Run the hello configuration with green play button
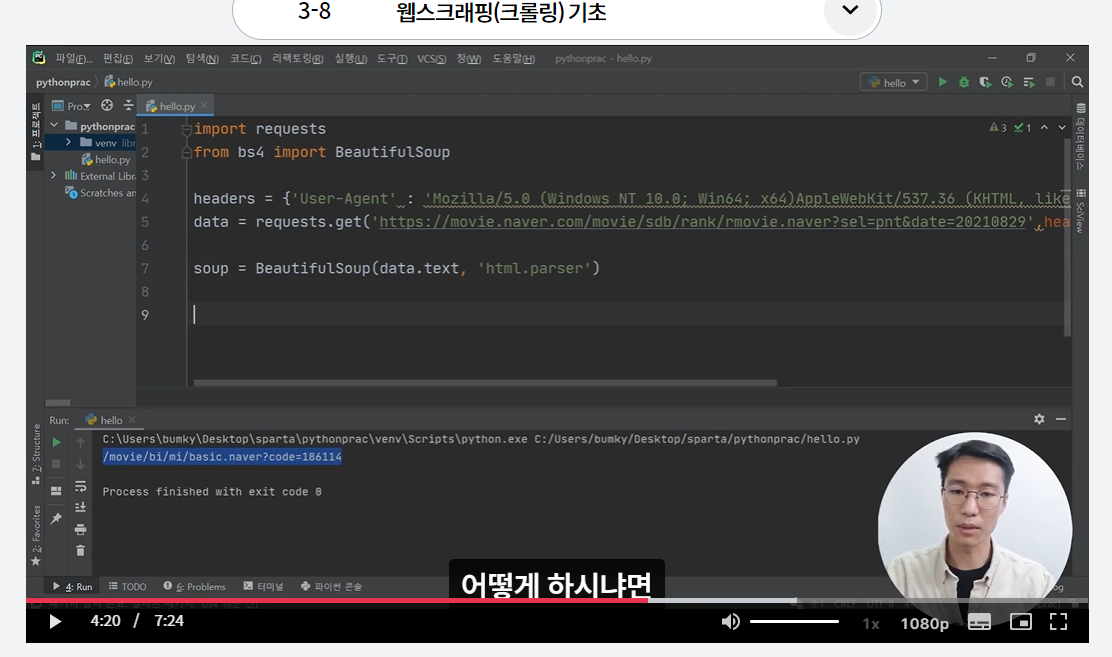This screenshot has height=657, width=1112. (943, 82)
